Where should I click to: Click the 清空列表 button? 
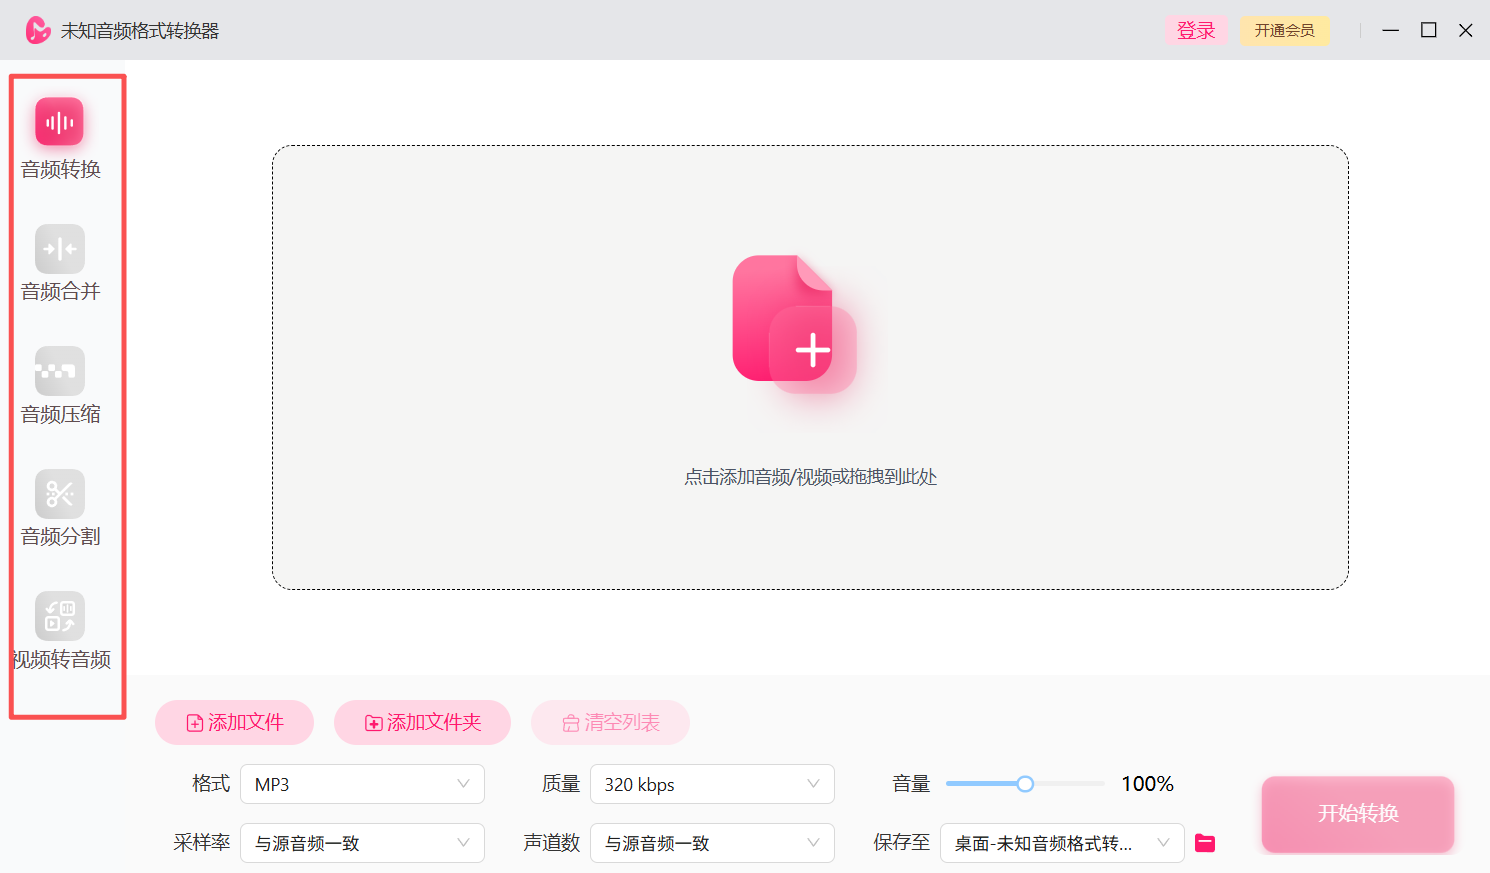tap(610, 722)
